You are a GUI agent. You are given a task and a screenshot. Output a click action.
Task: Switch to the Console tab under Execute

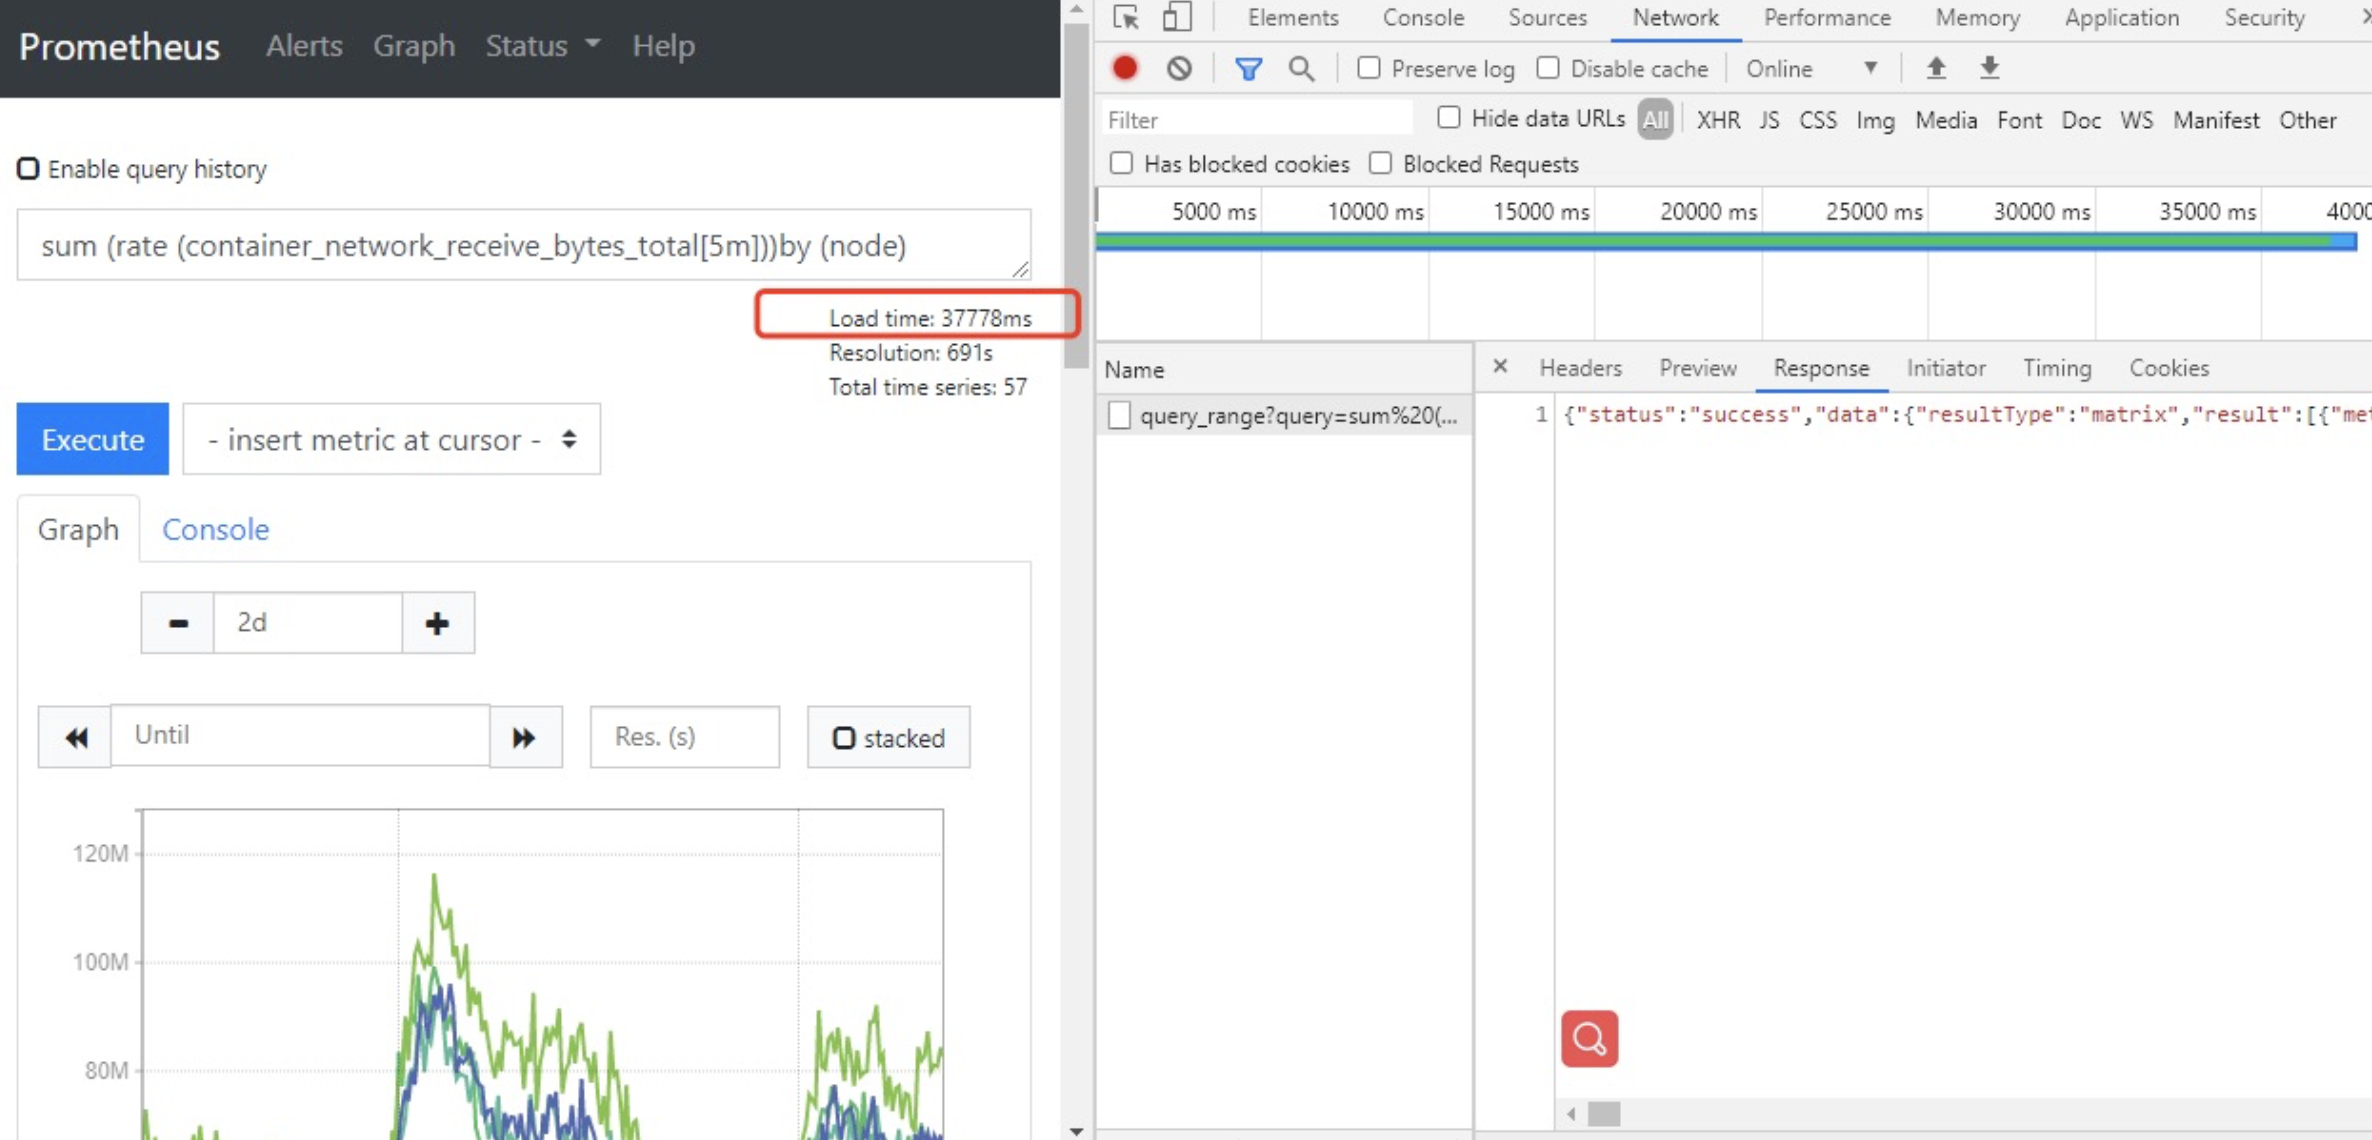pos(216,529)
